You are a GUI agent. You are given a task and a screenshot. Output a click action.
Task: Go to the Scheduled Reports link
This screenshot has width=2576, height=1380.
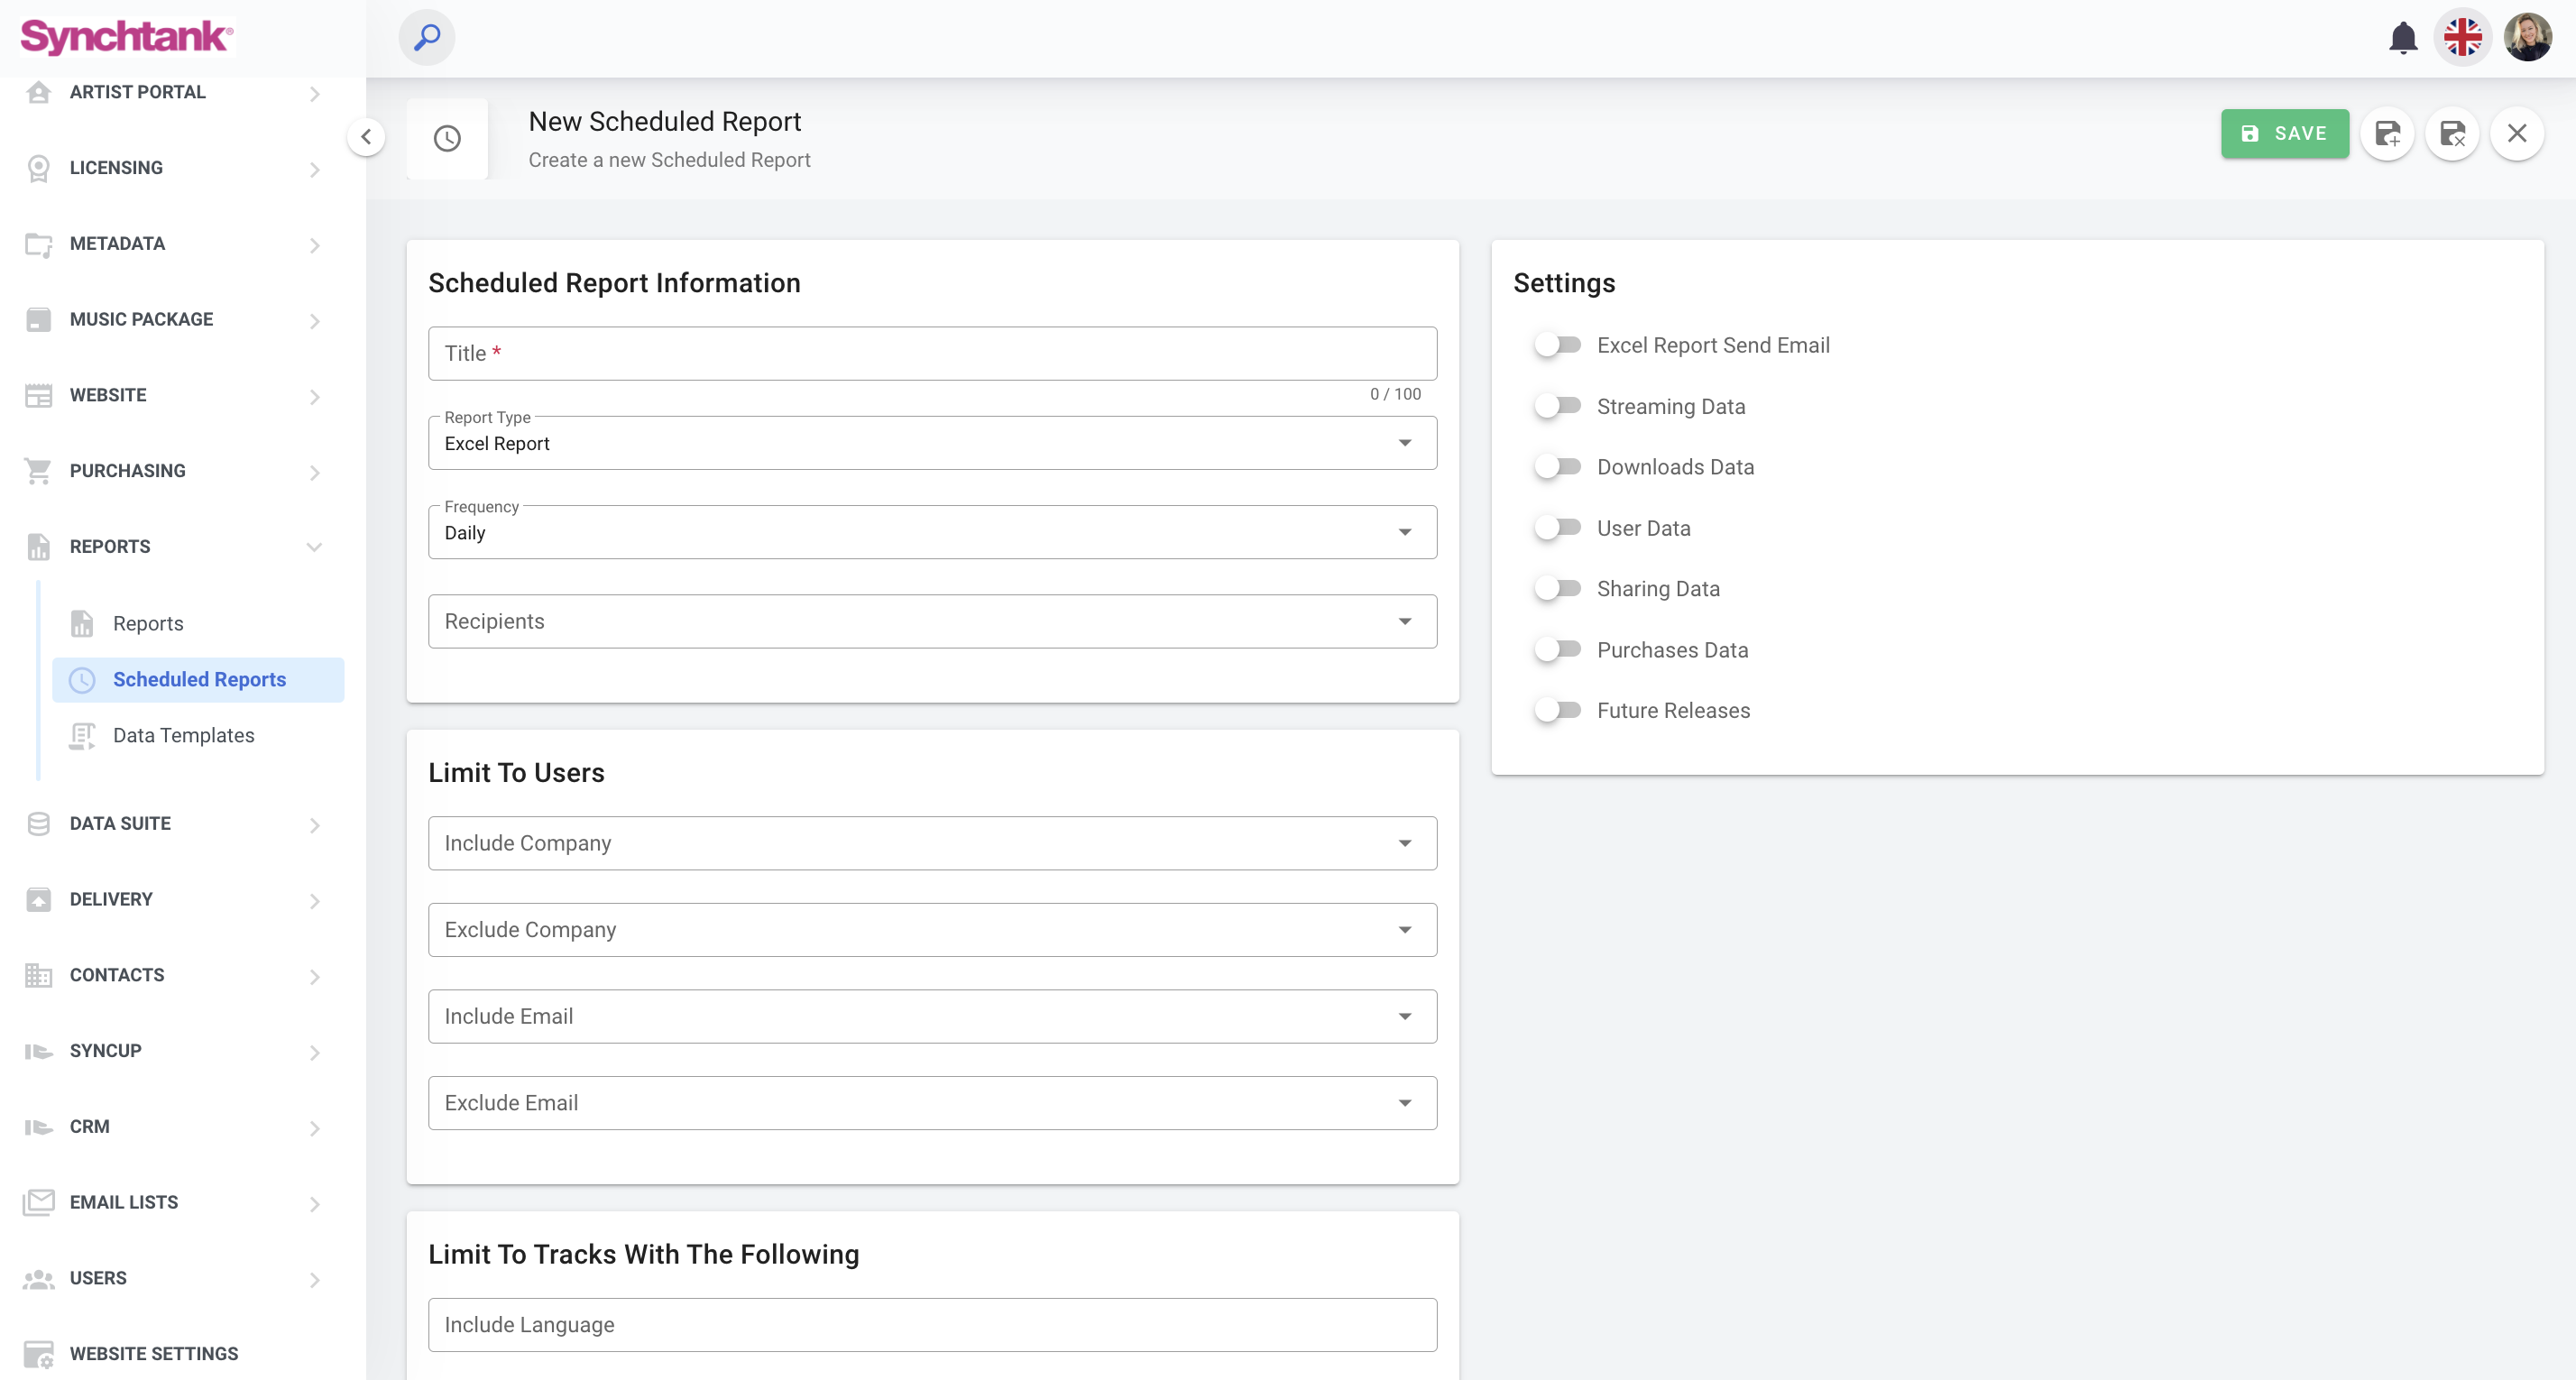[199, 679]
